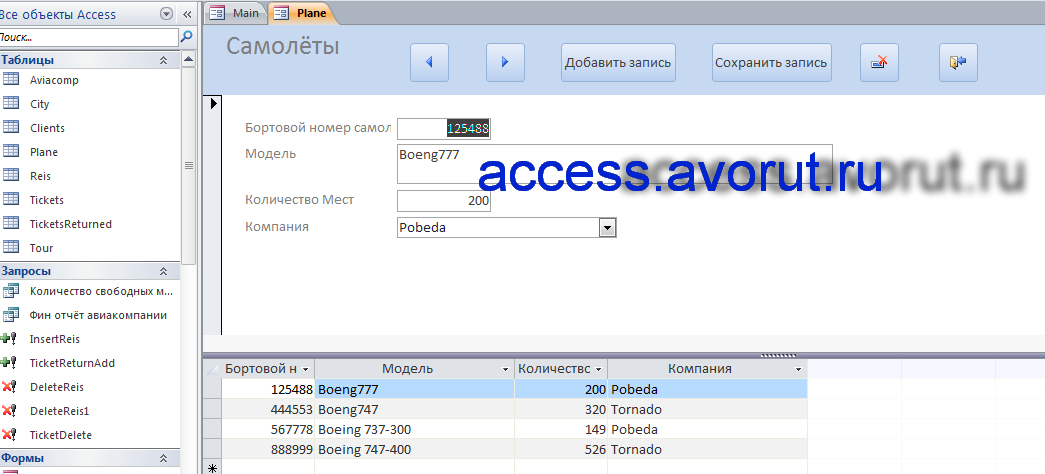Select cell Boeing 737-300
This screenshot has height=474, width=1045.
pos(415,429)
